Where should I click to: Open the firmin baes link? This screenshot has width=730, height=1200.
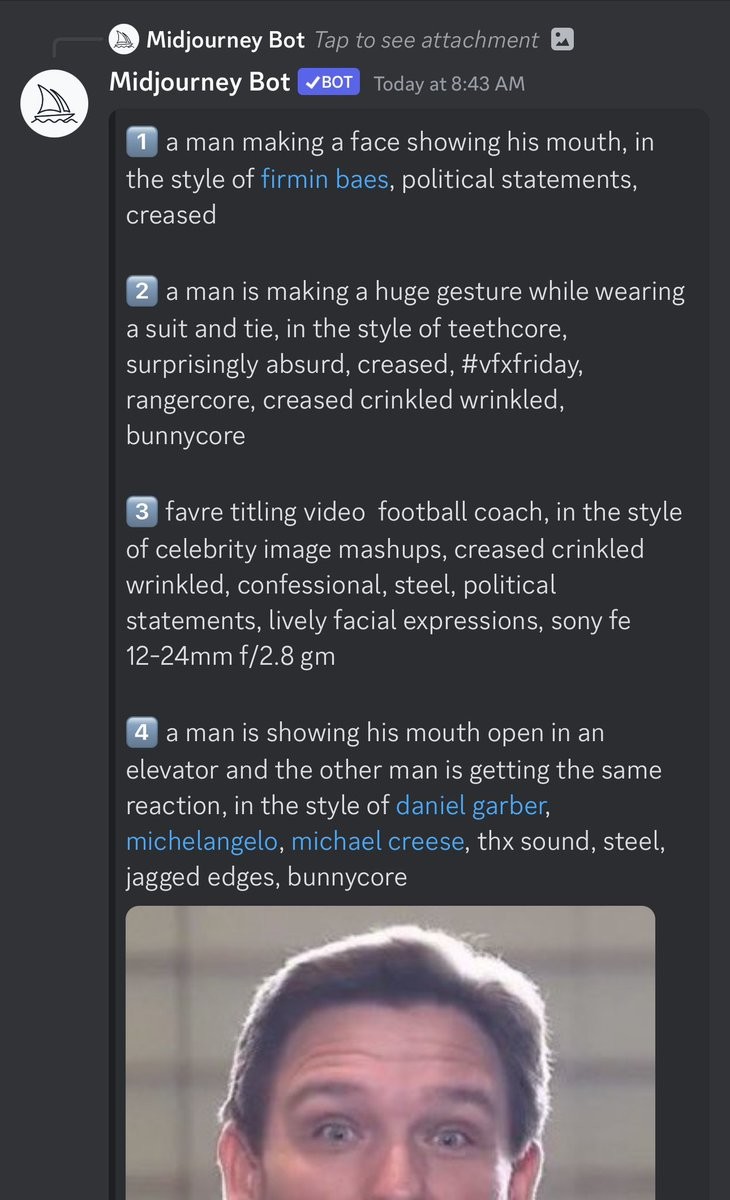point(324,180)
